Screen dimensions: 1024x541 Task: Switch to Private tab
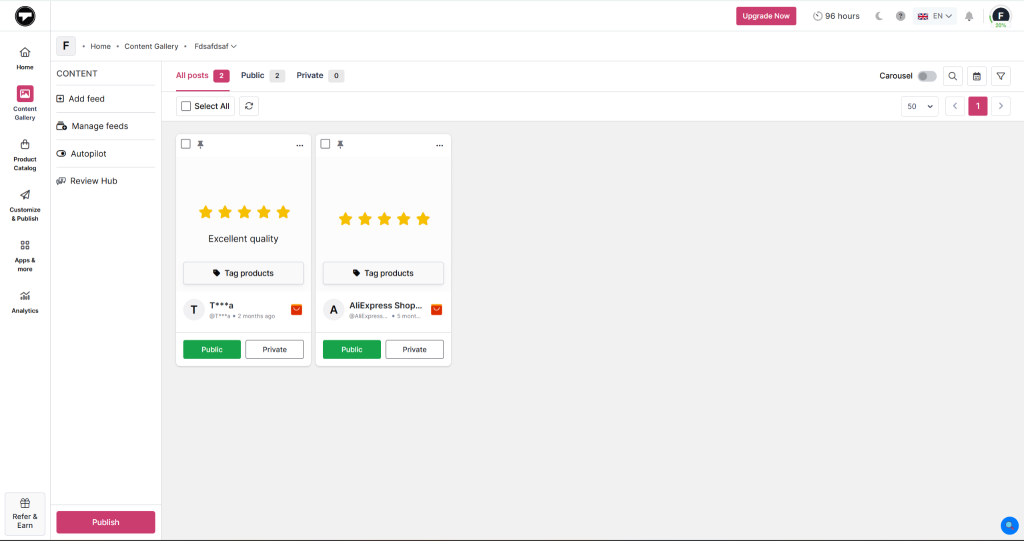(x=320, y=76)
